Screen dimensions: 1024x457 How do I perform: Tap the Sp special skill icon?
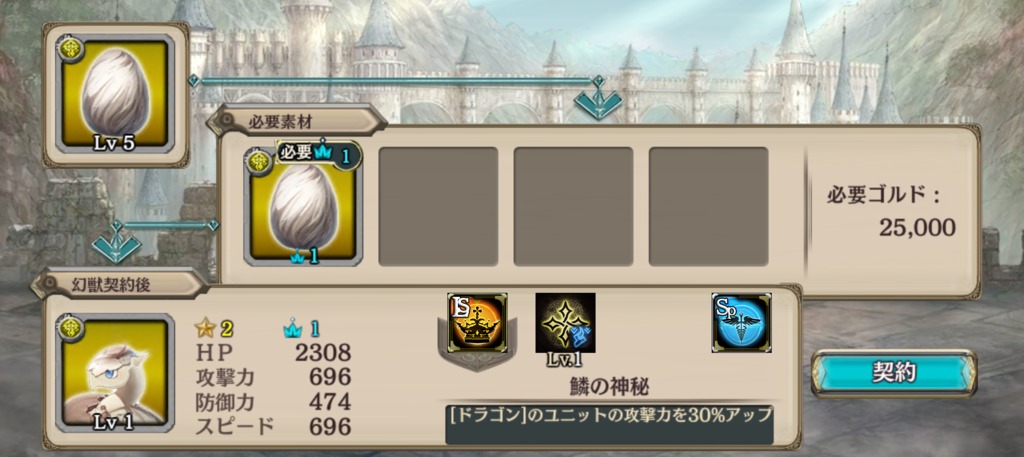pyautogui.click(x=741, y=323)
